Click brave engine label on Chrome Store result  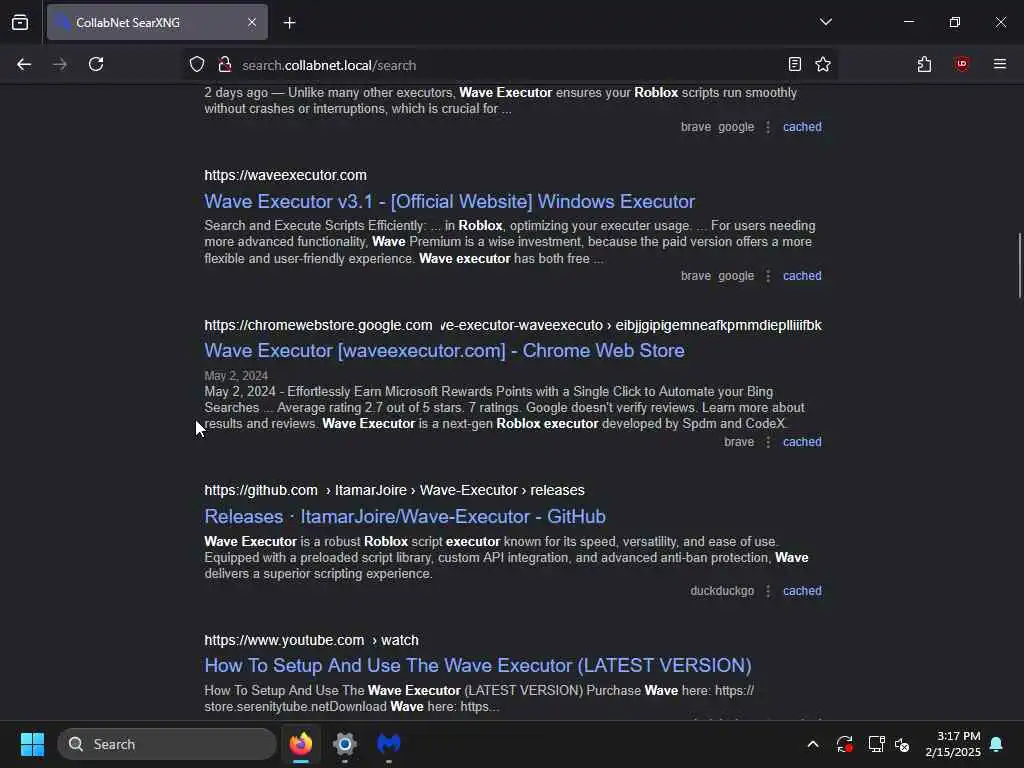[739, 441]
